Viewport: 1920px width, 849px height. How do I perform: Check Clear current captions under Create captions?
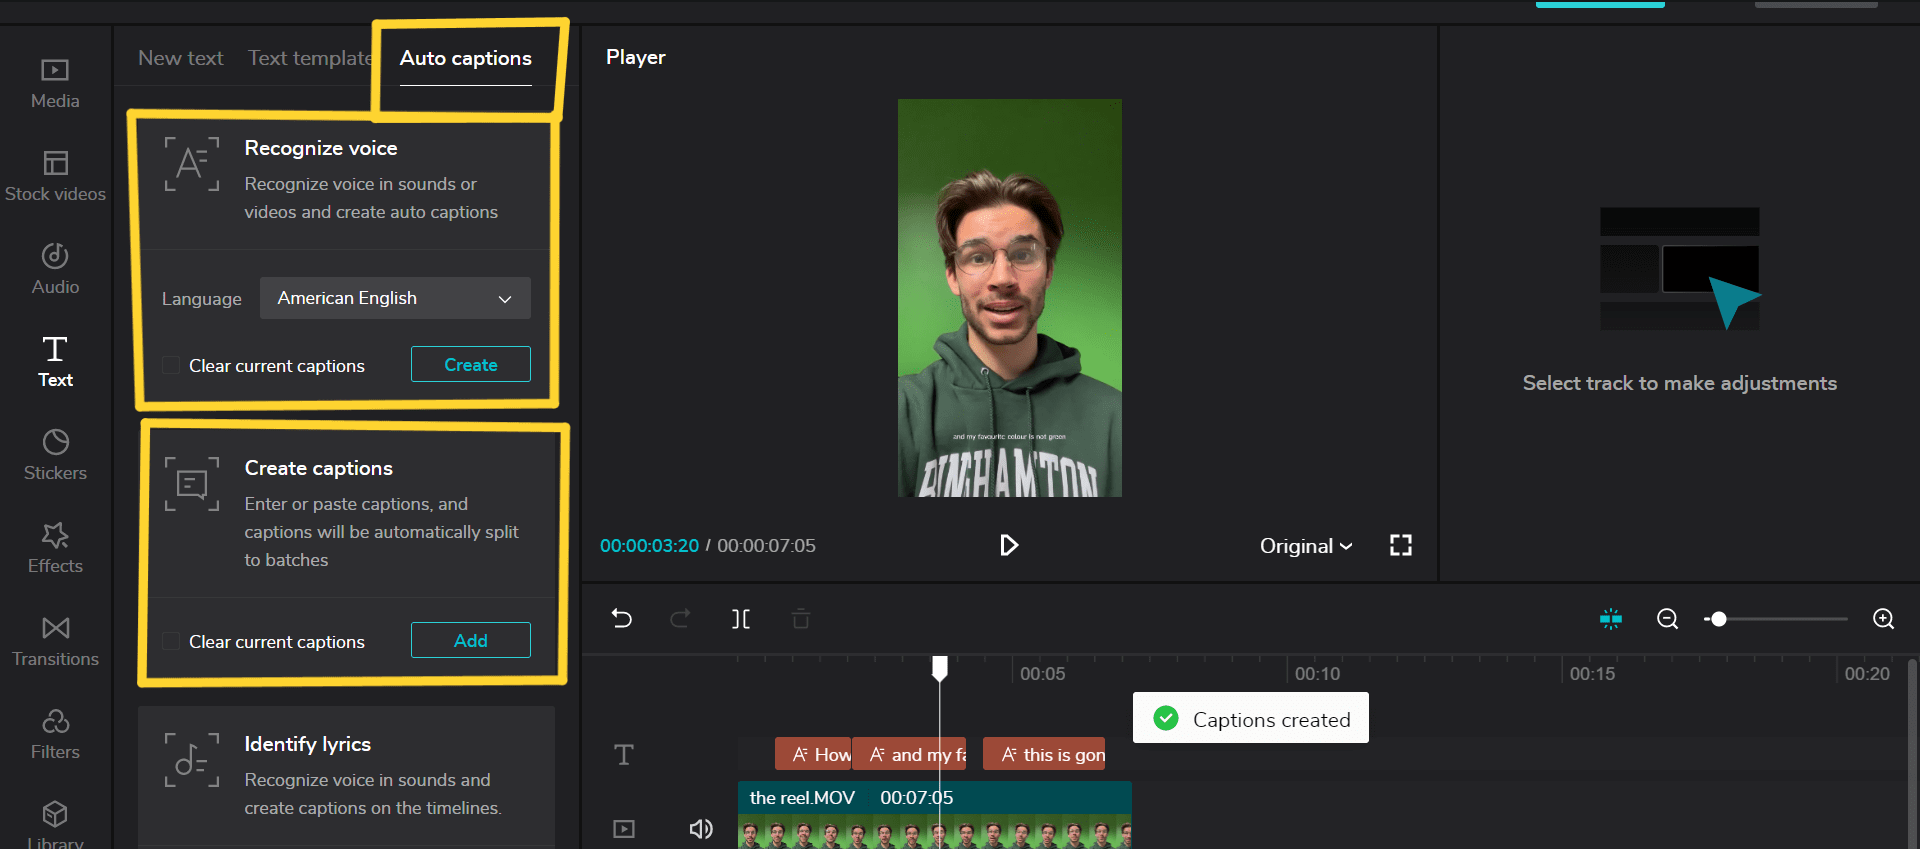[x=172, y=642]
